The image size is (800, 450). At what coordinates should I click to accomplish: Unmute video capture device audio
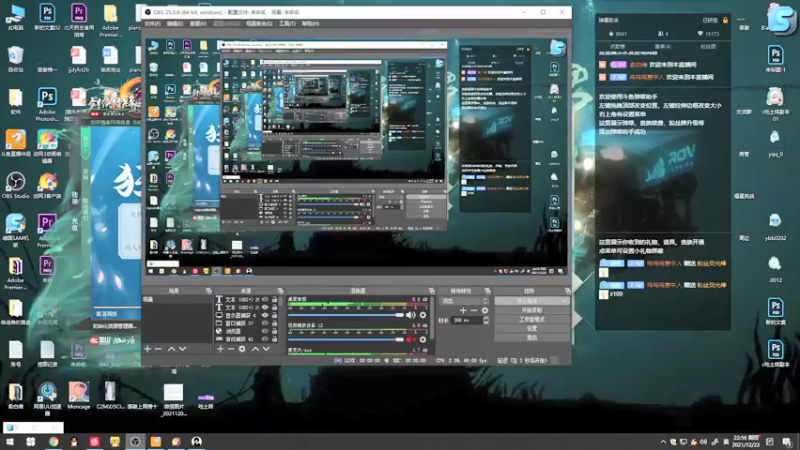410,339
